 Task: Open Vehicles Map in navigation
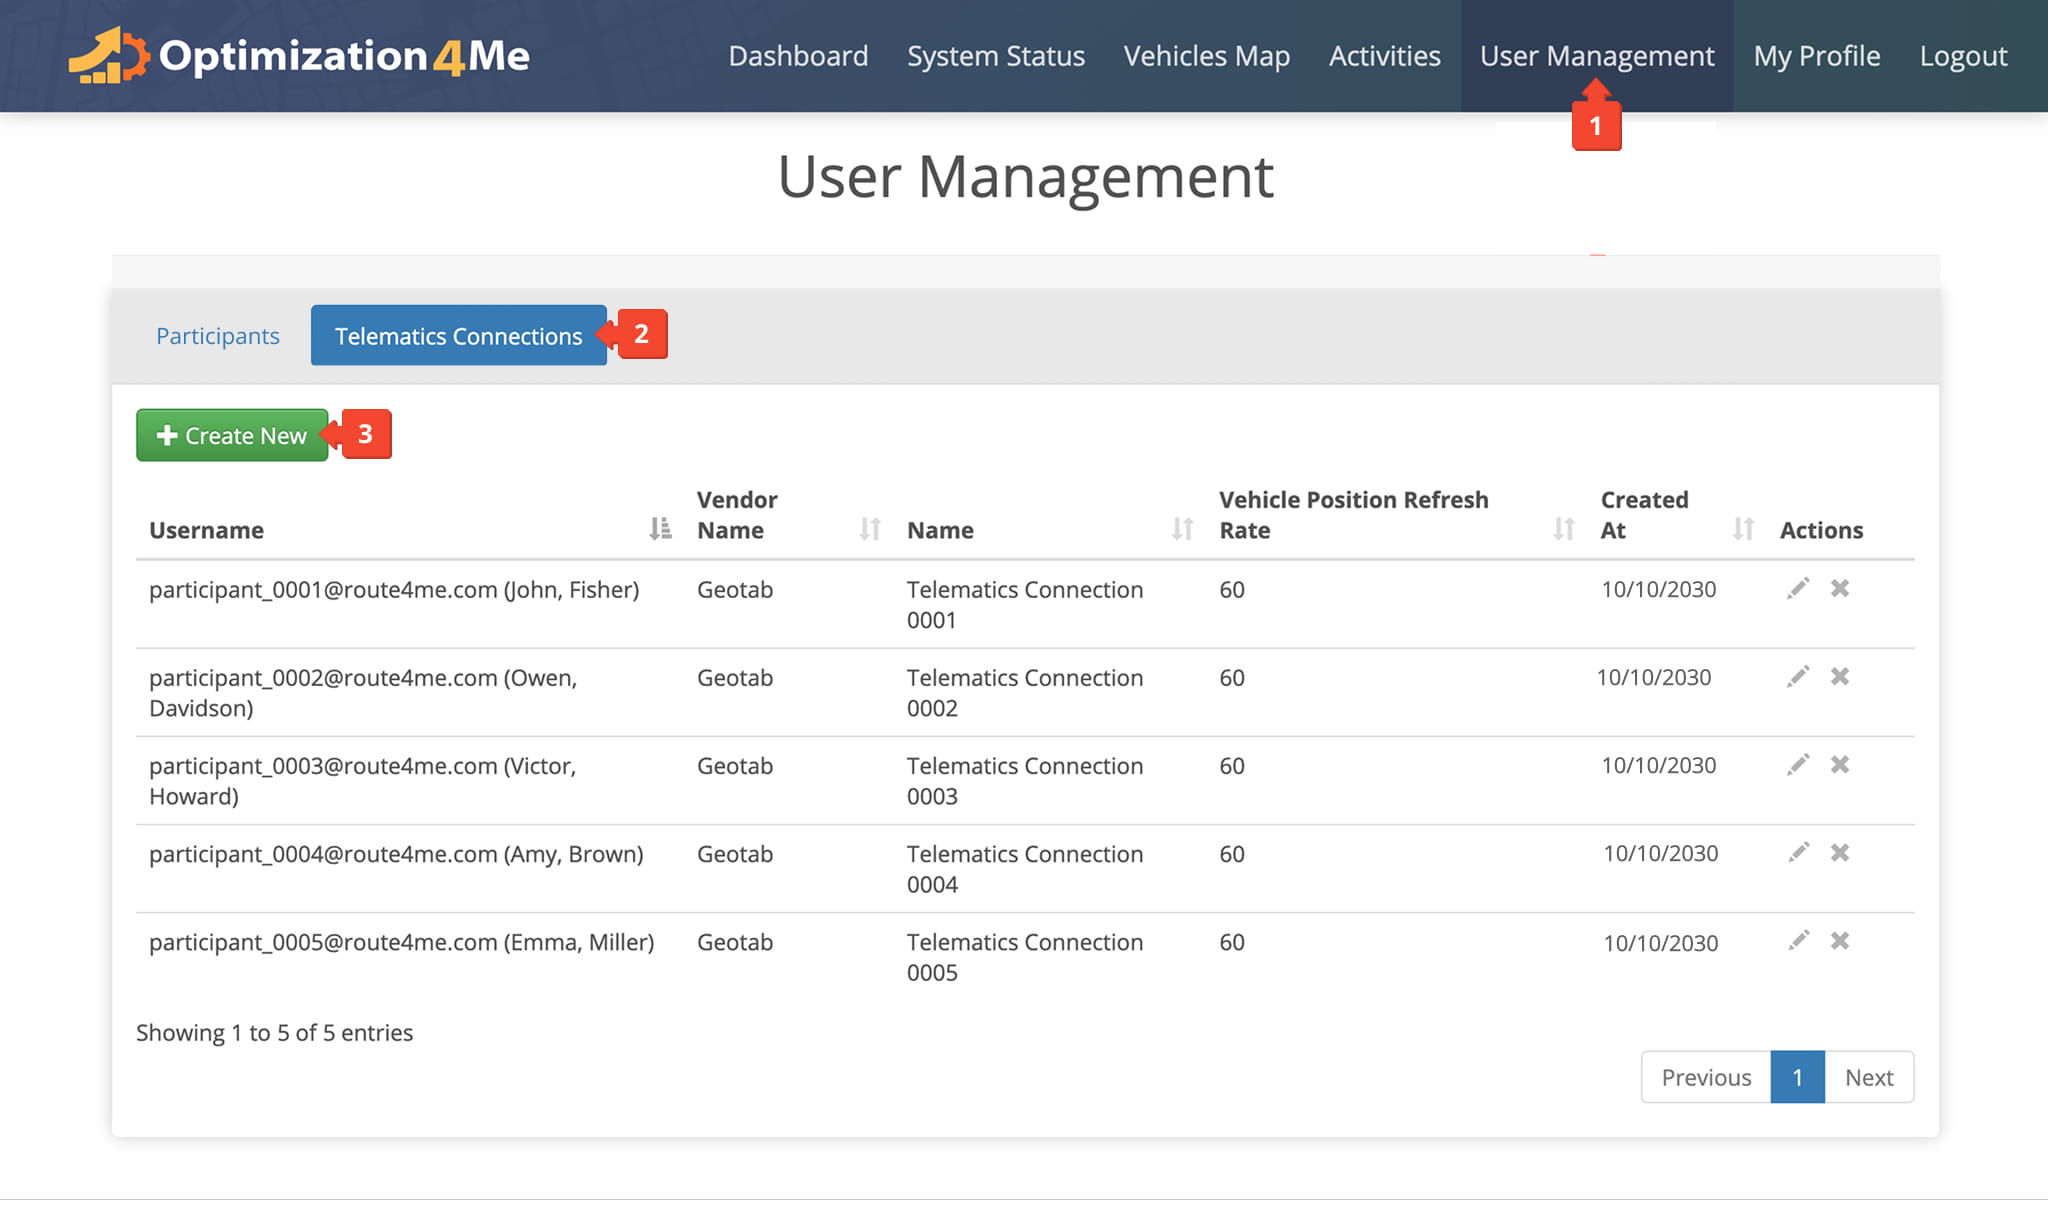point(1207,56)
